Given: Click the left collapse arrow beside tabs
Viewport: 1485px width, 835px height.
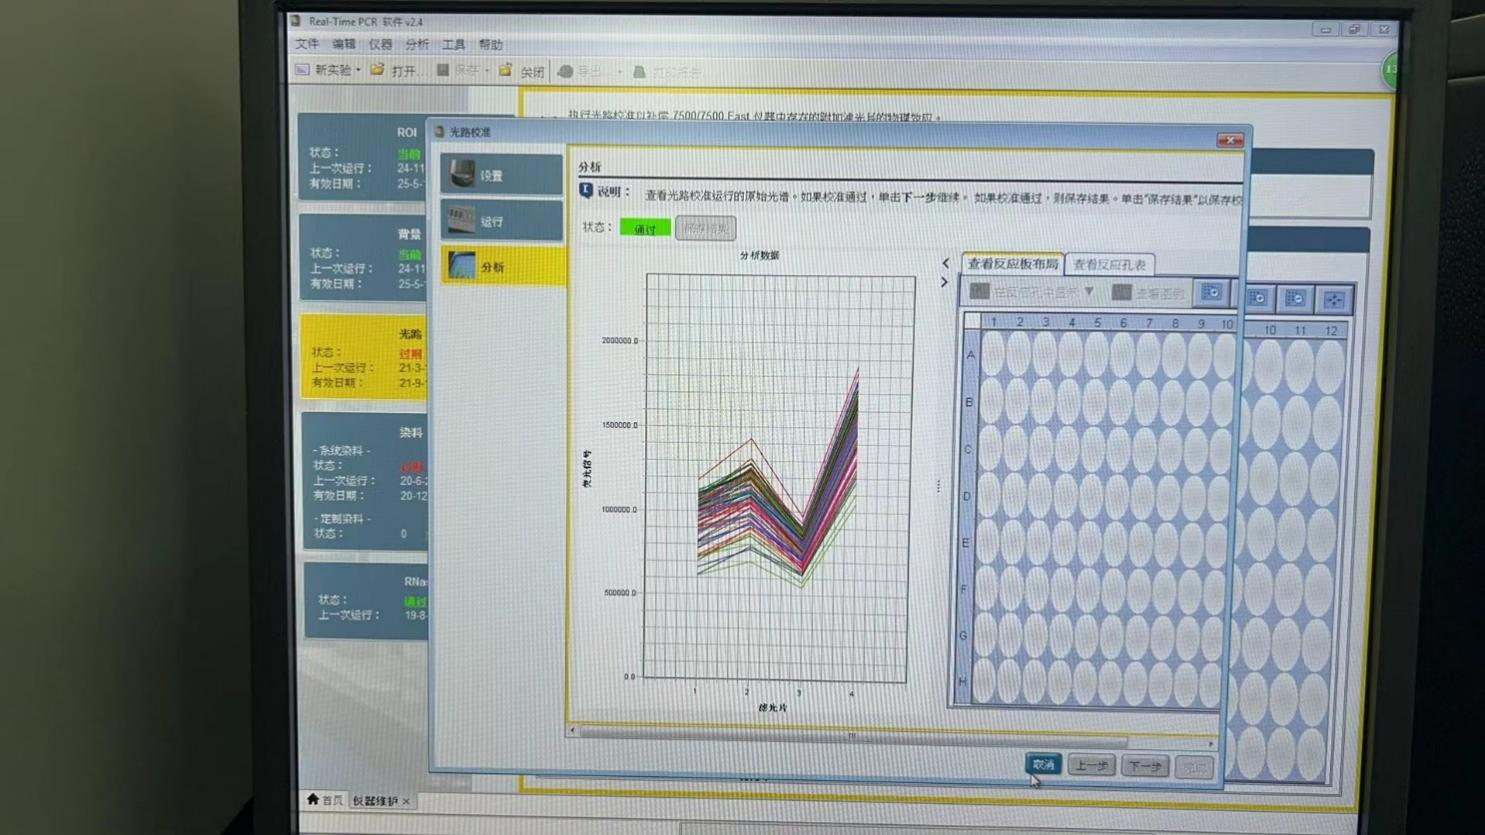Looking at the screenshot, I should click(x=945, y=263).
